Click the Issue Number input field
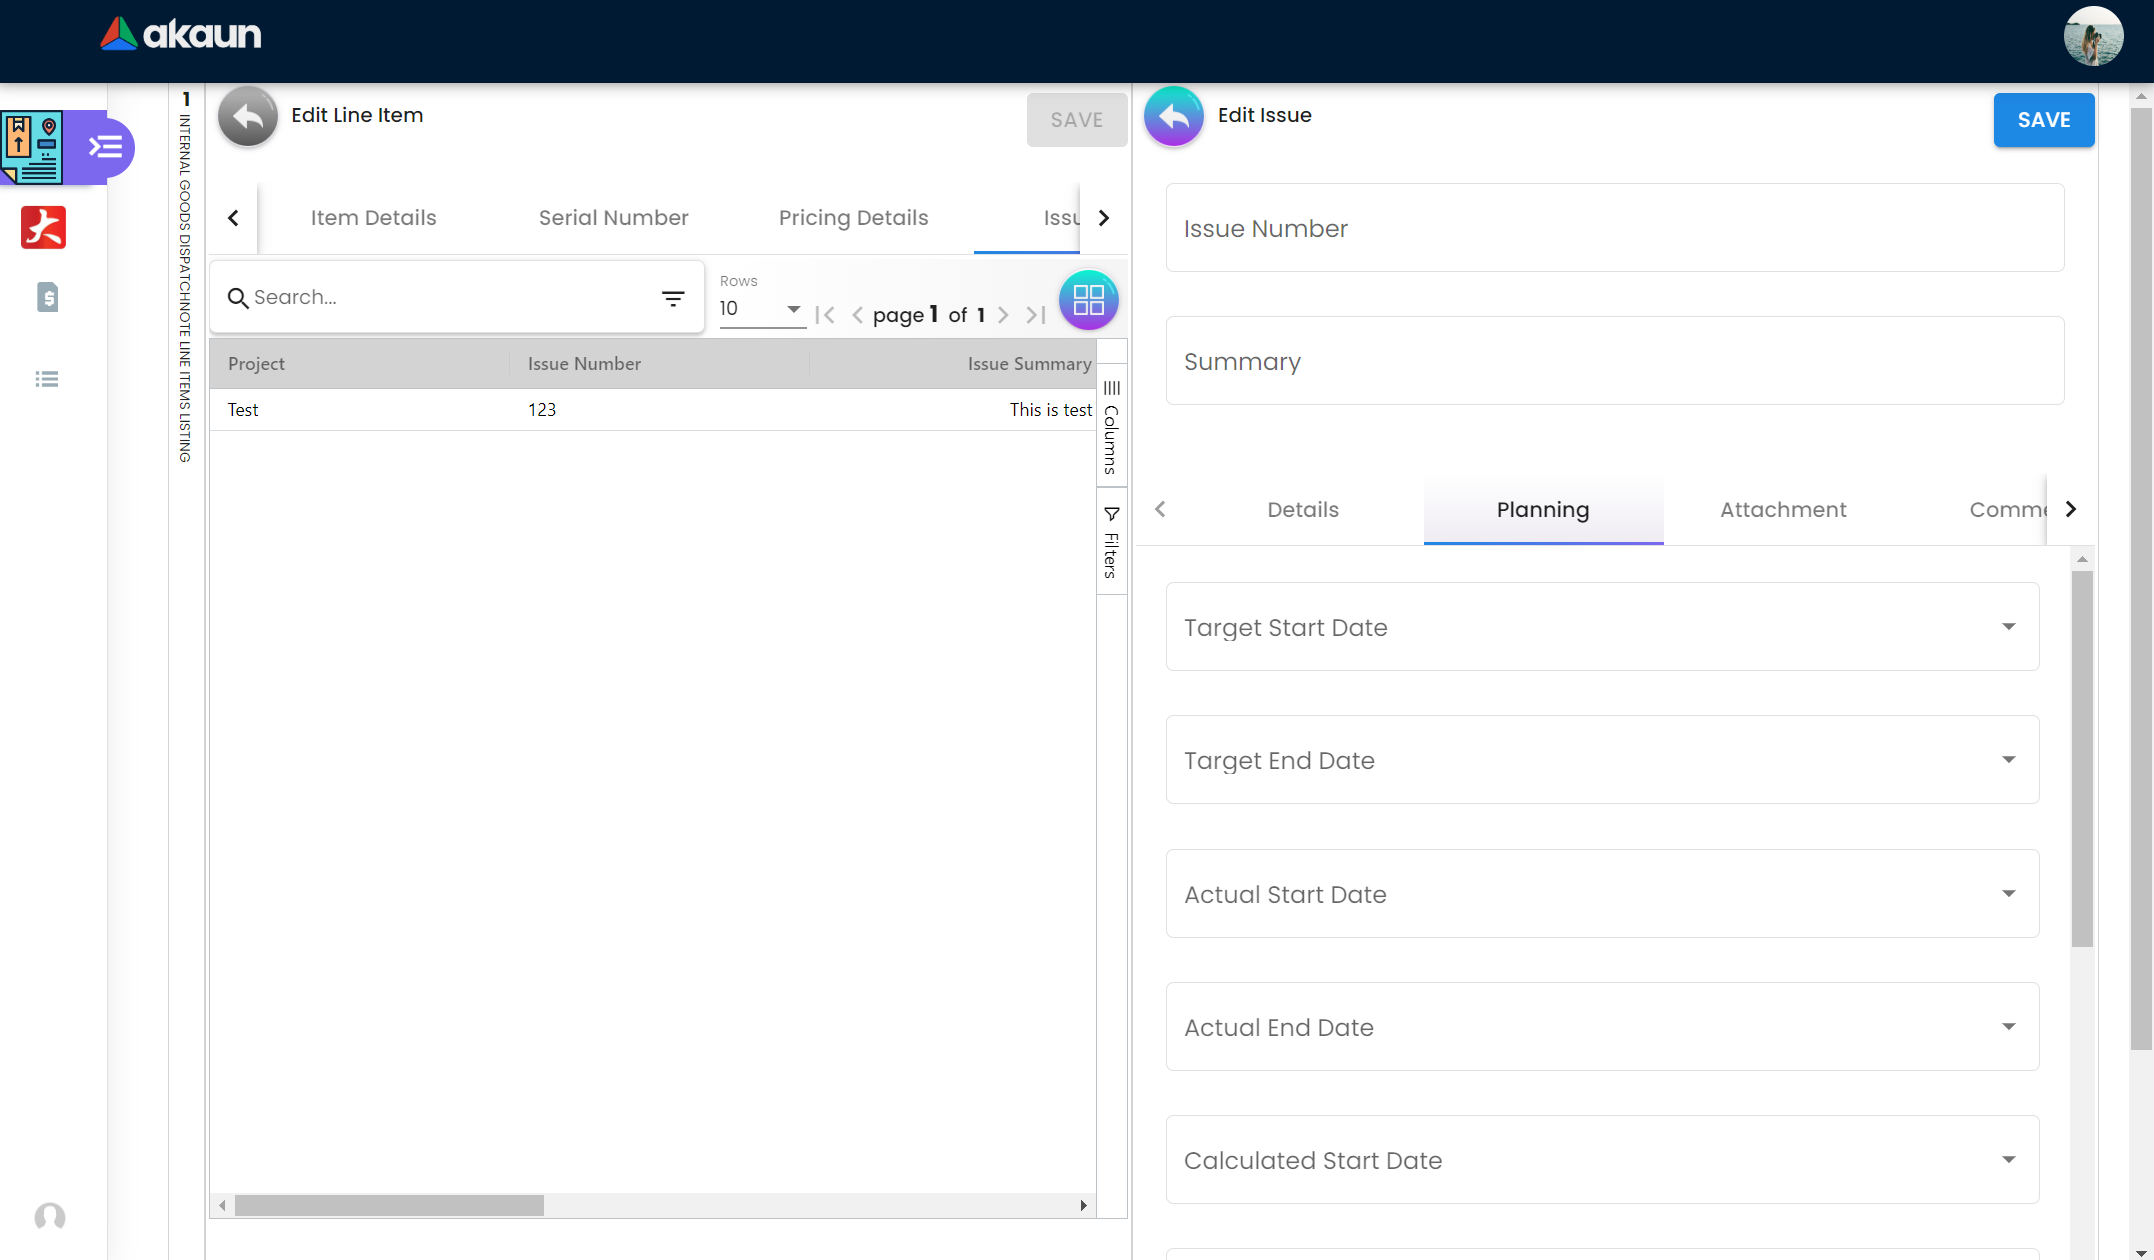The width and height of the screenshot is (2154, 1260). pyautogui.click(x=1614, y=228)
